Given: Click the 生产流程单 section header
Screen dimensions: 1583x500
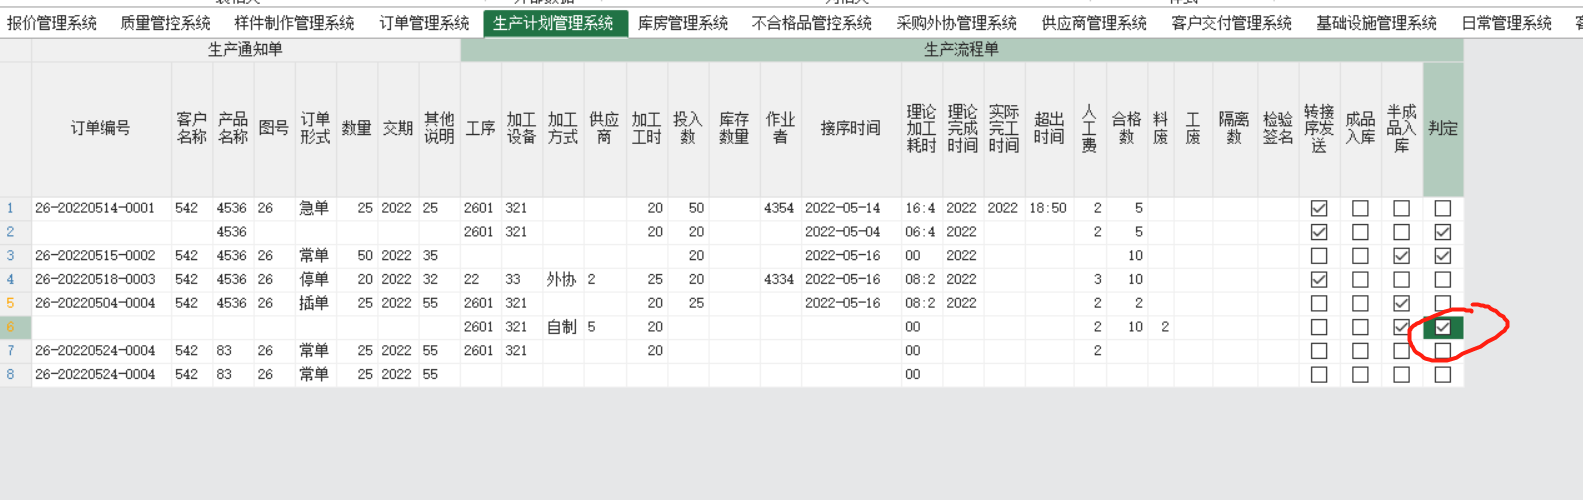Looking at the screenshot, I should pos(961,49).
